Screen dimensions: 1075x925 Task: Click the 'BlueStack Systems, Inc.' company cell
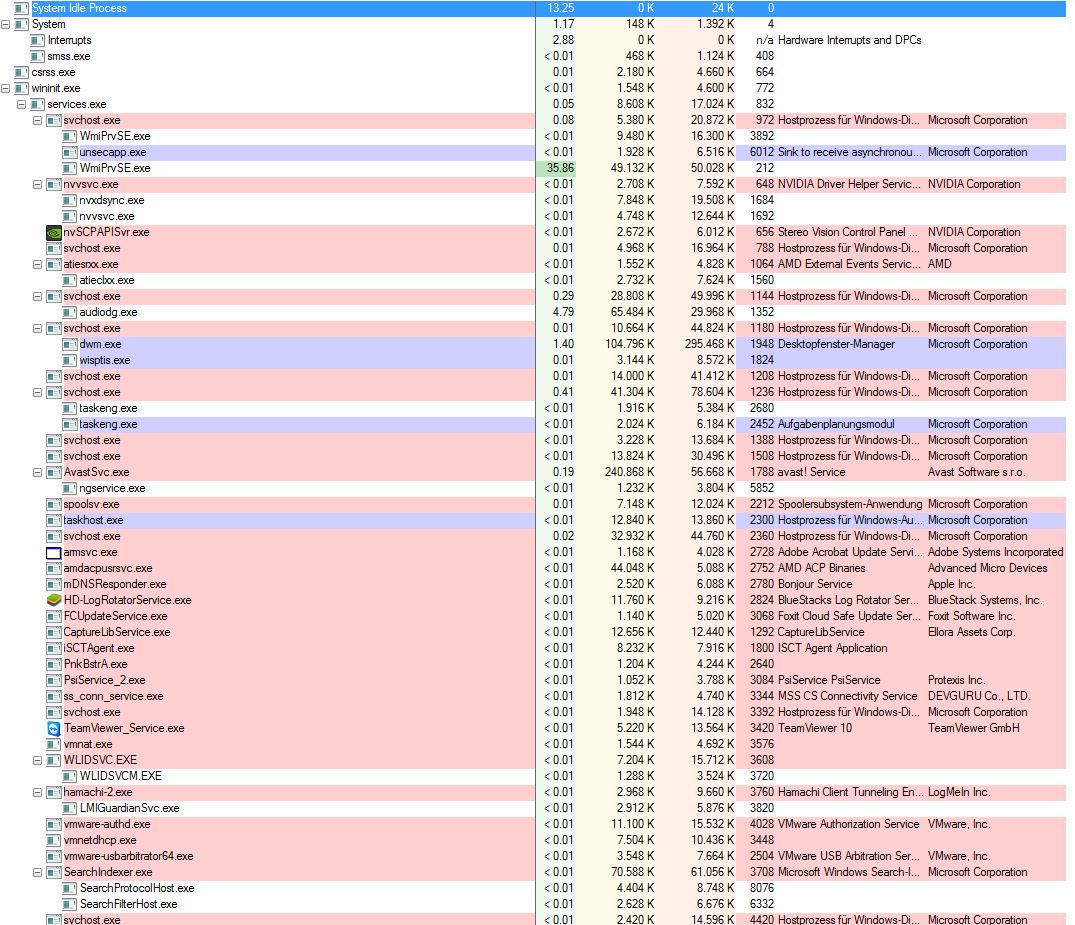point(985,600)
